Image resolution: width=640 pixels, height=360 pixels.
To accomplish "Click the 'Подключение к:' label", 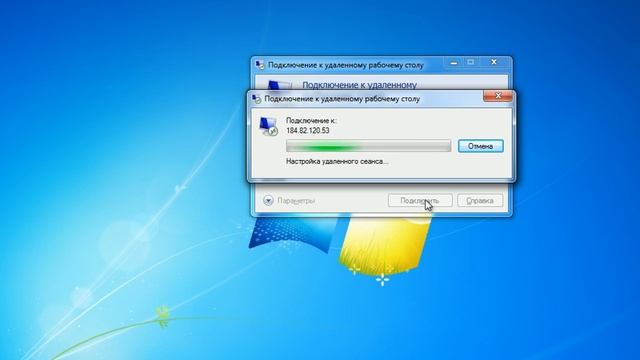I will coord(311,120).
